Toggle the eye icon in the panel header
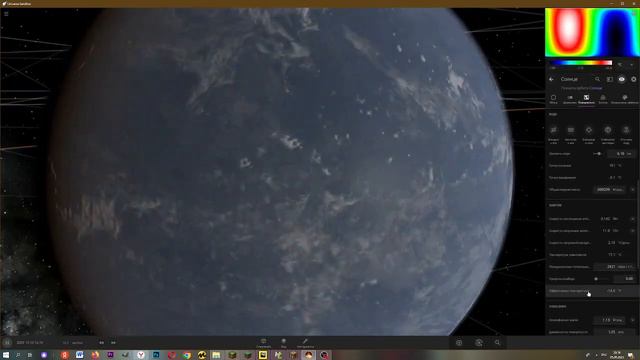The width and height of the screenshot is (640, 360). click(622, 79)
